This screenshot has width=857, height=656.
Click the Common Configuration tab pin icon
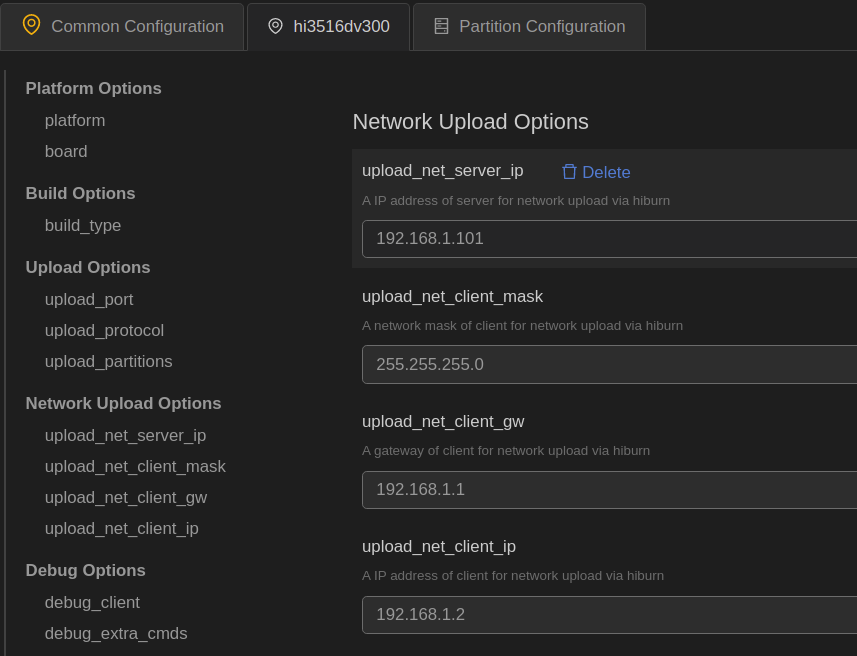(x=31, y=25)
